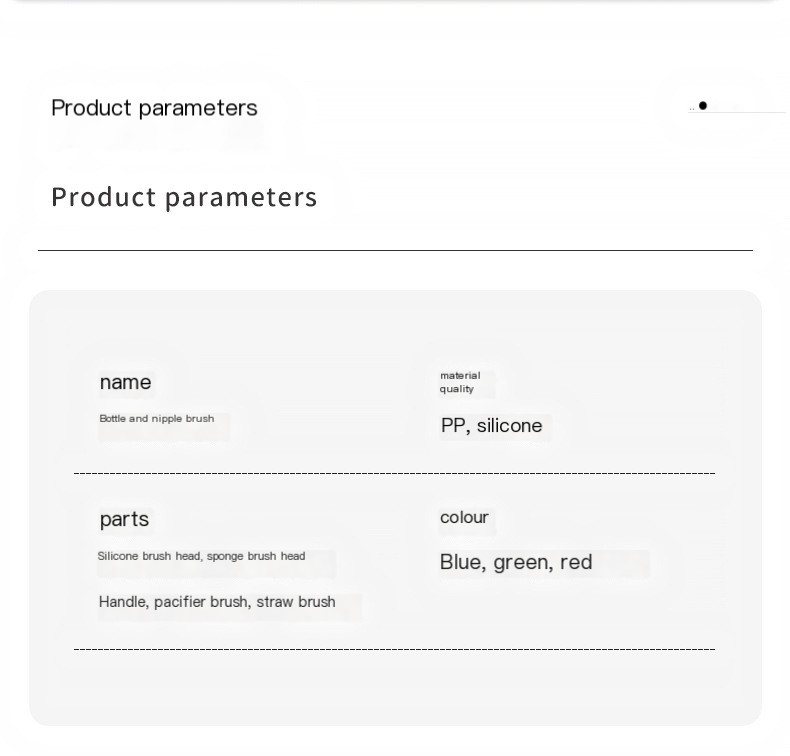
Task: Click the "colour" field label
Action: (x=464, y=517)
